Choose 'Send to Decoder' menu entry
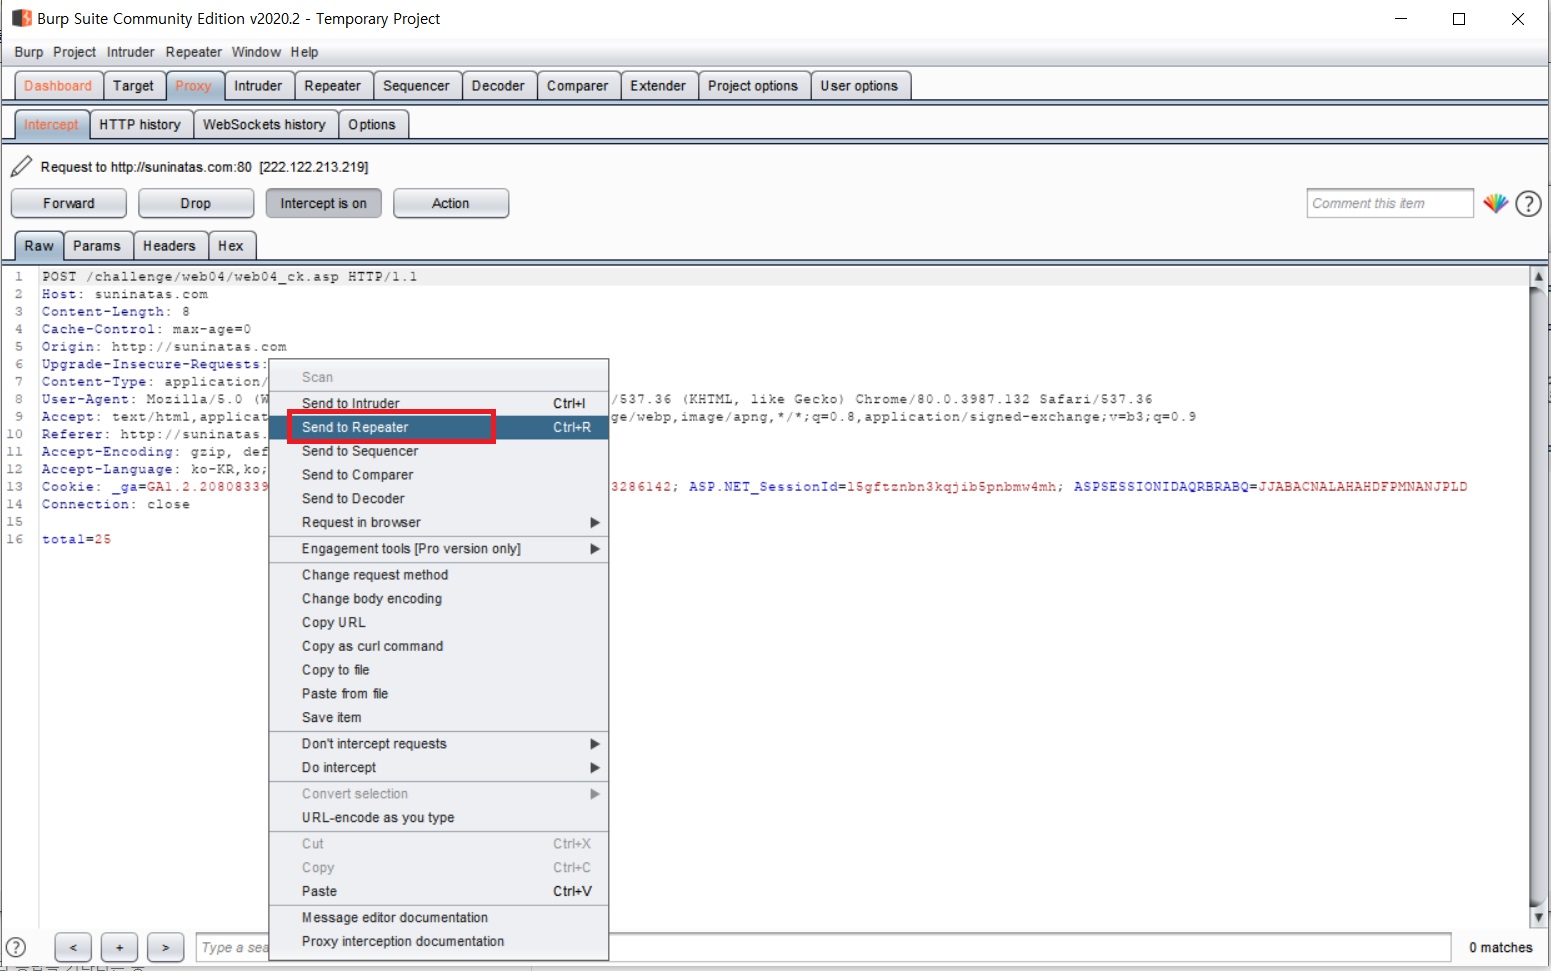The height and width of the screenshot is (971, 1551). click(439, 498)
